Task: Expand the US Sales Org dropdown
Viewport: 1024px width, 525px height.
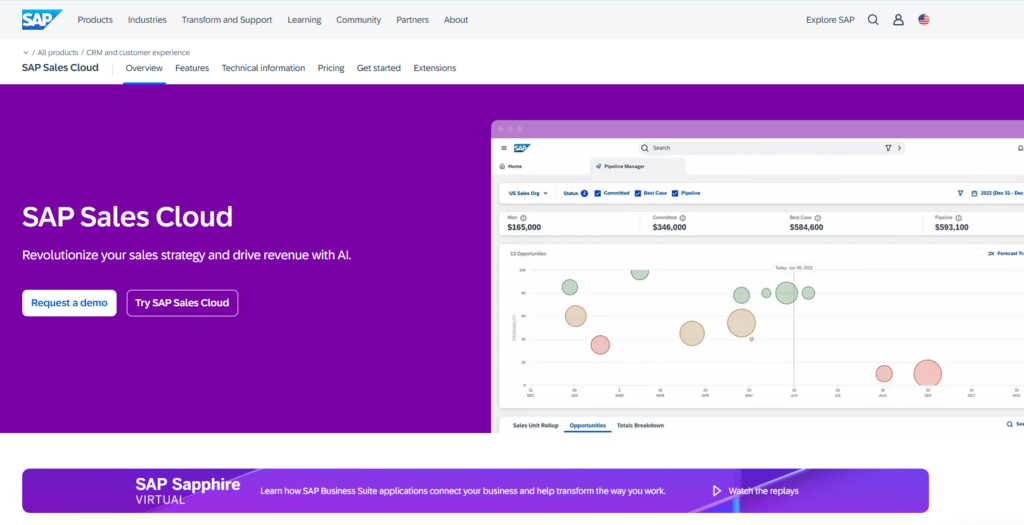Action: point(528,193)
